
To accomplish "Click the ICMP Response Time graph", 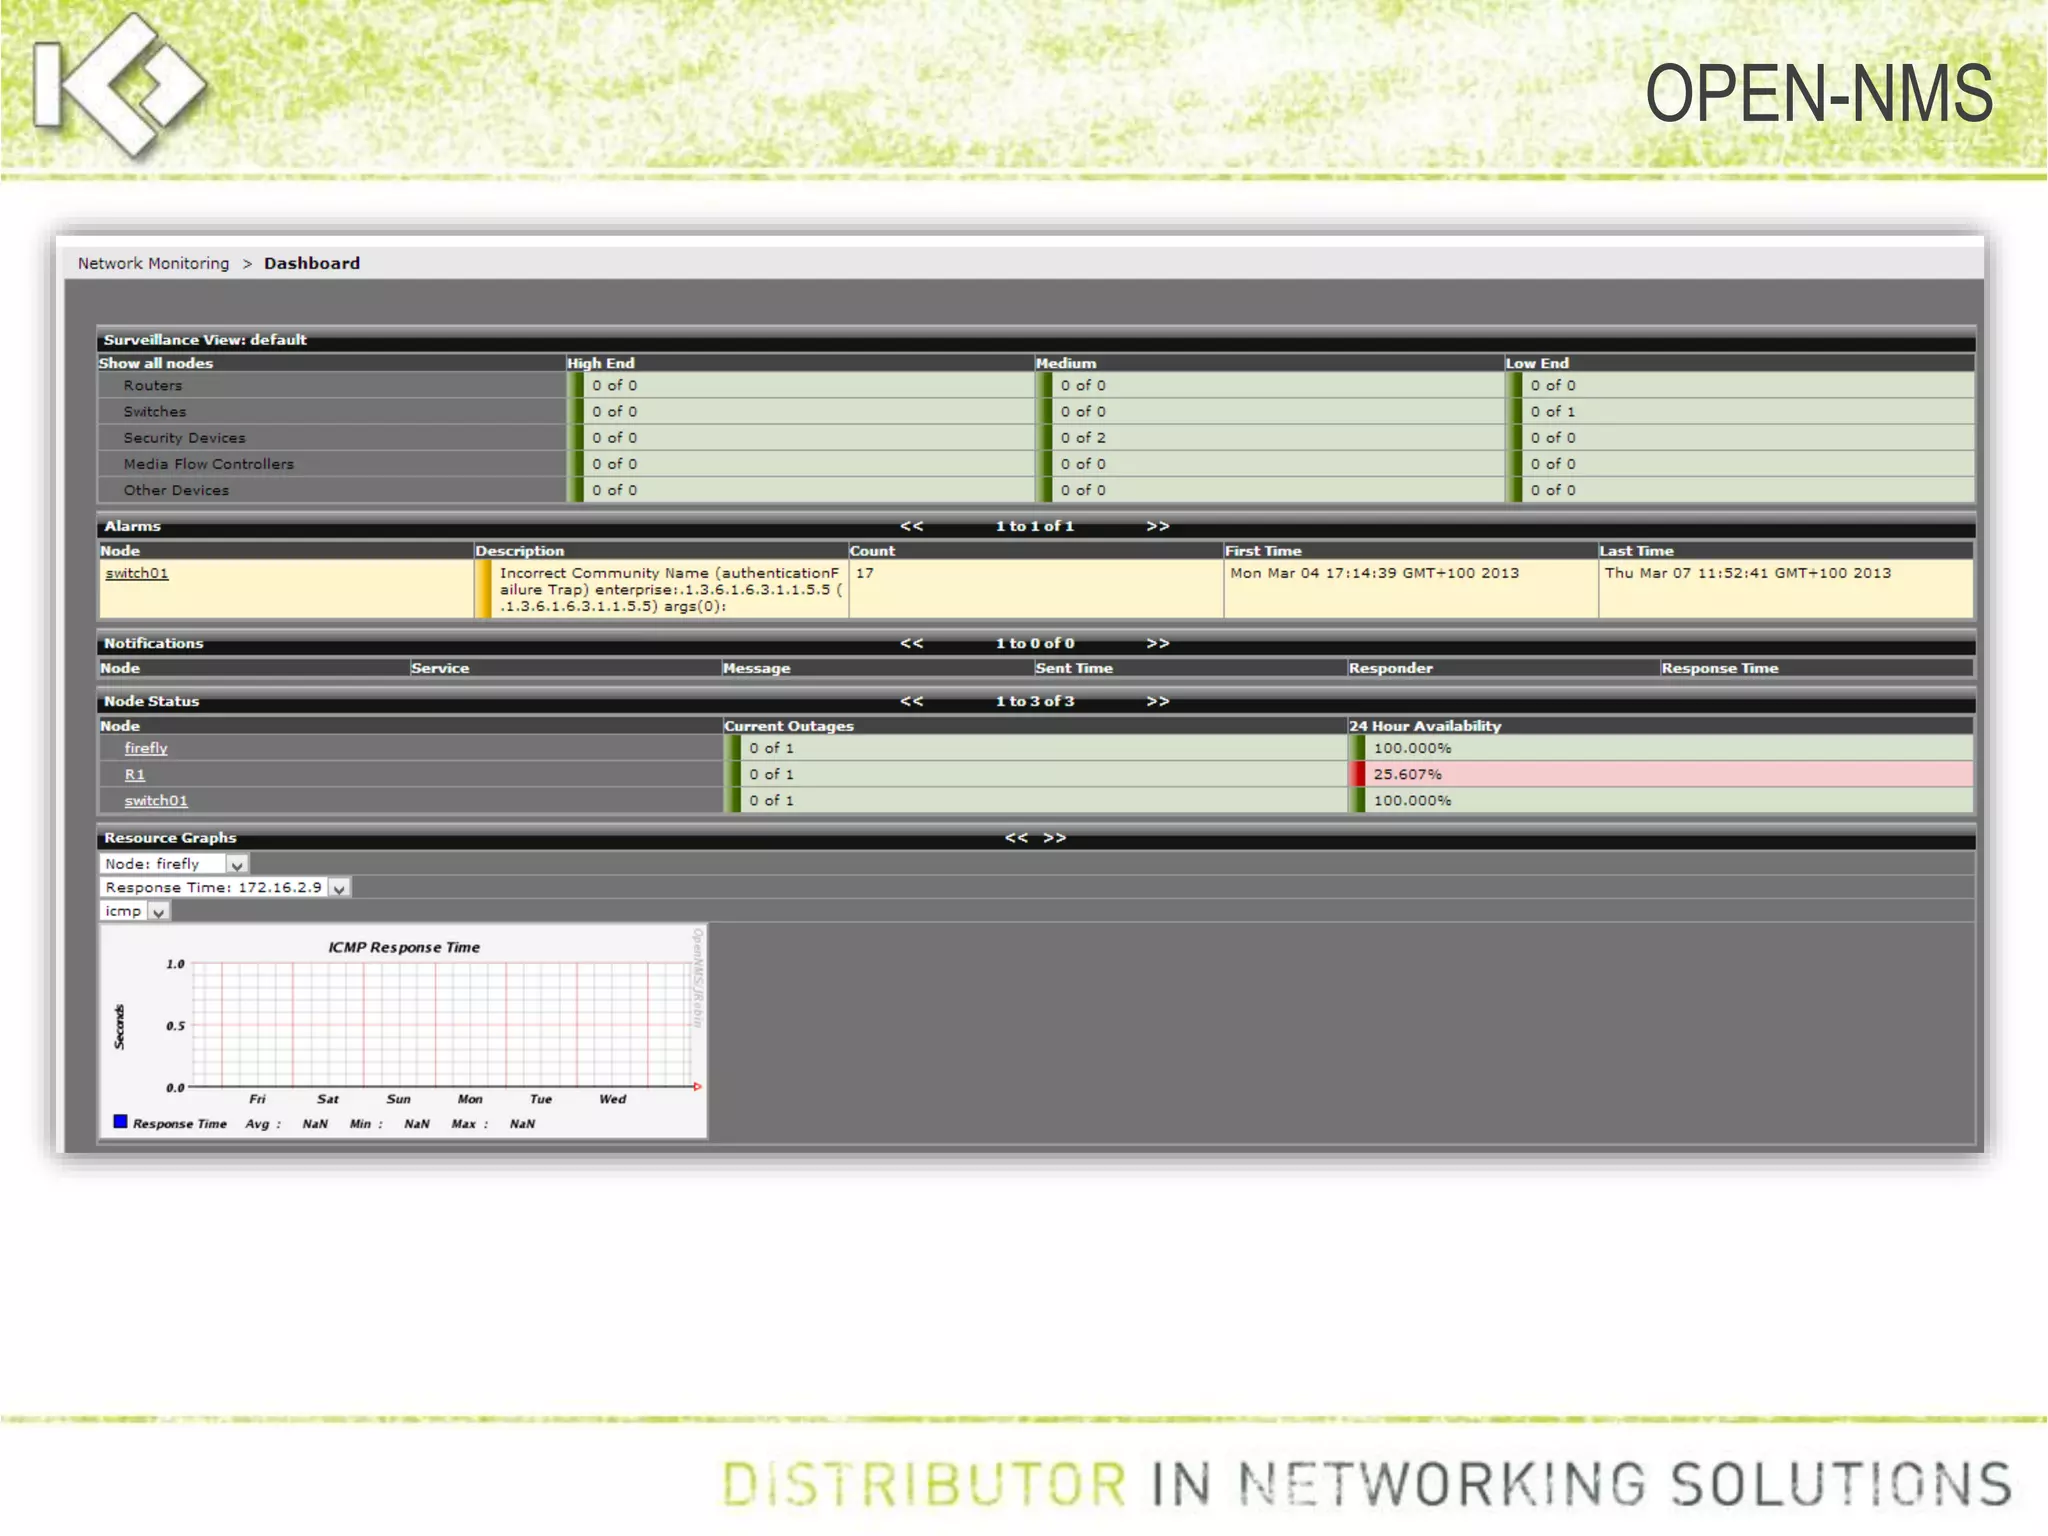I will pos(404,1030).
